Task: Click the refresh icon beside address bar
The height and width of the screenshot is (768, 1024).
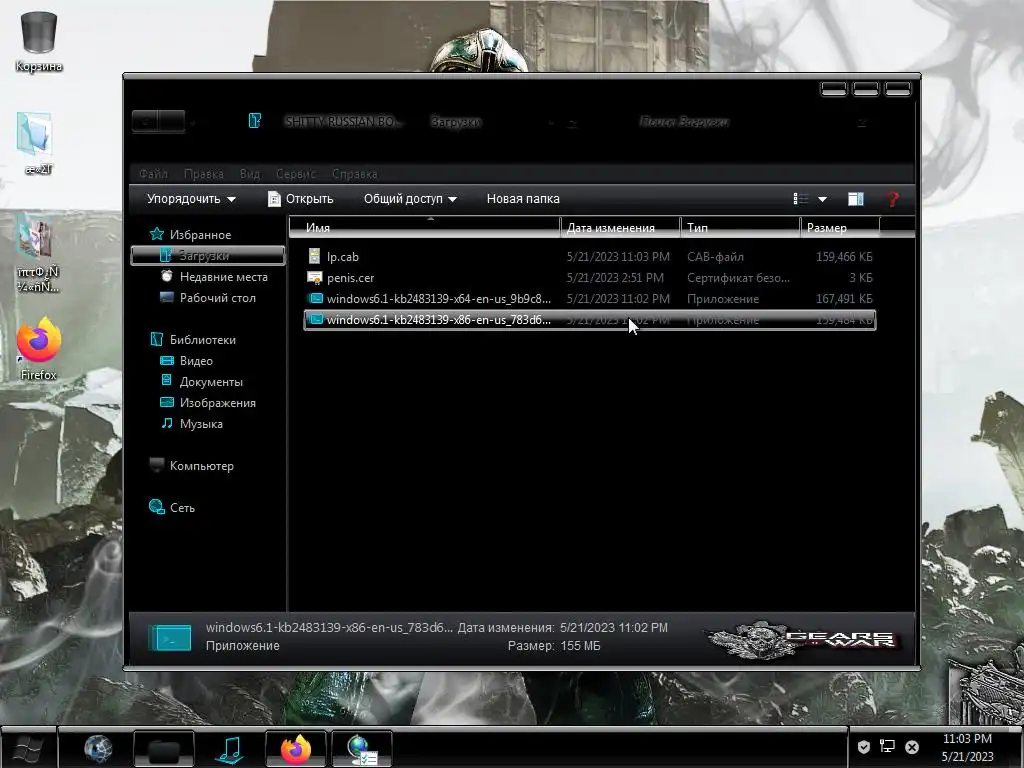Action: point(572,122)
